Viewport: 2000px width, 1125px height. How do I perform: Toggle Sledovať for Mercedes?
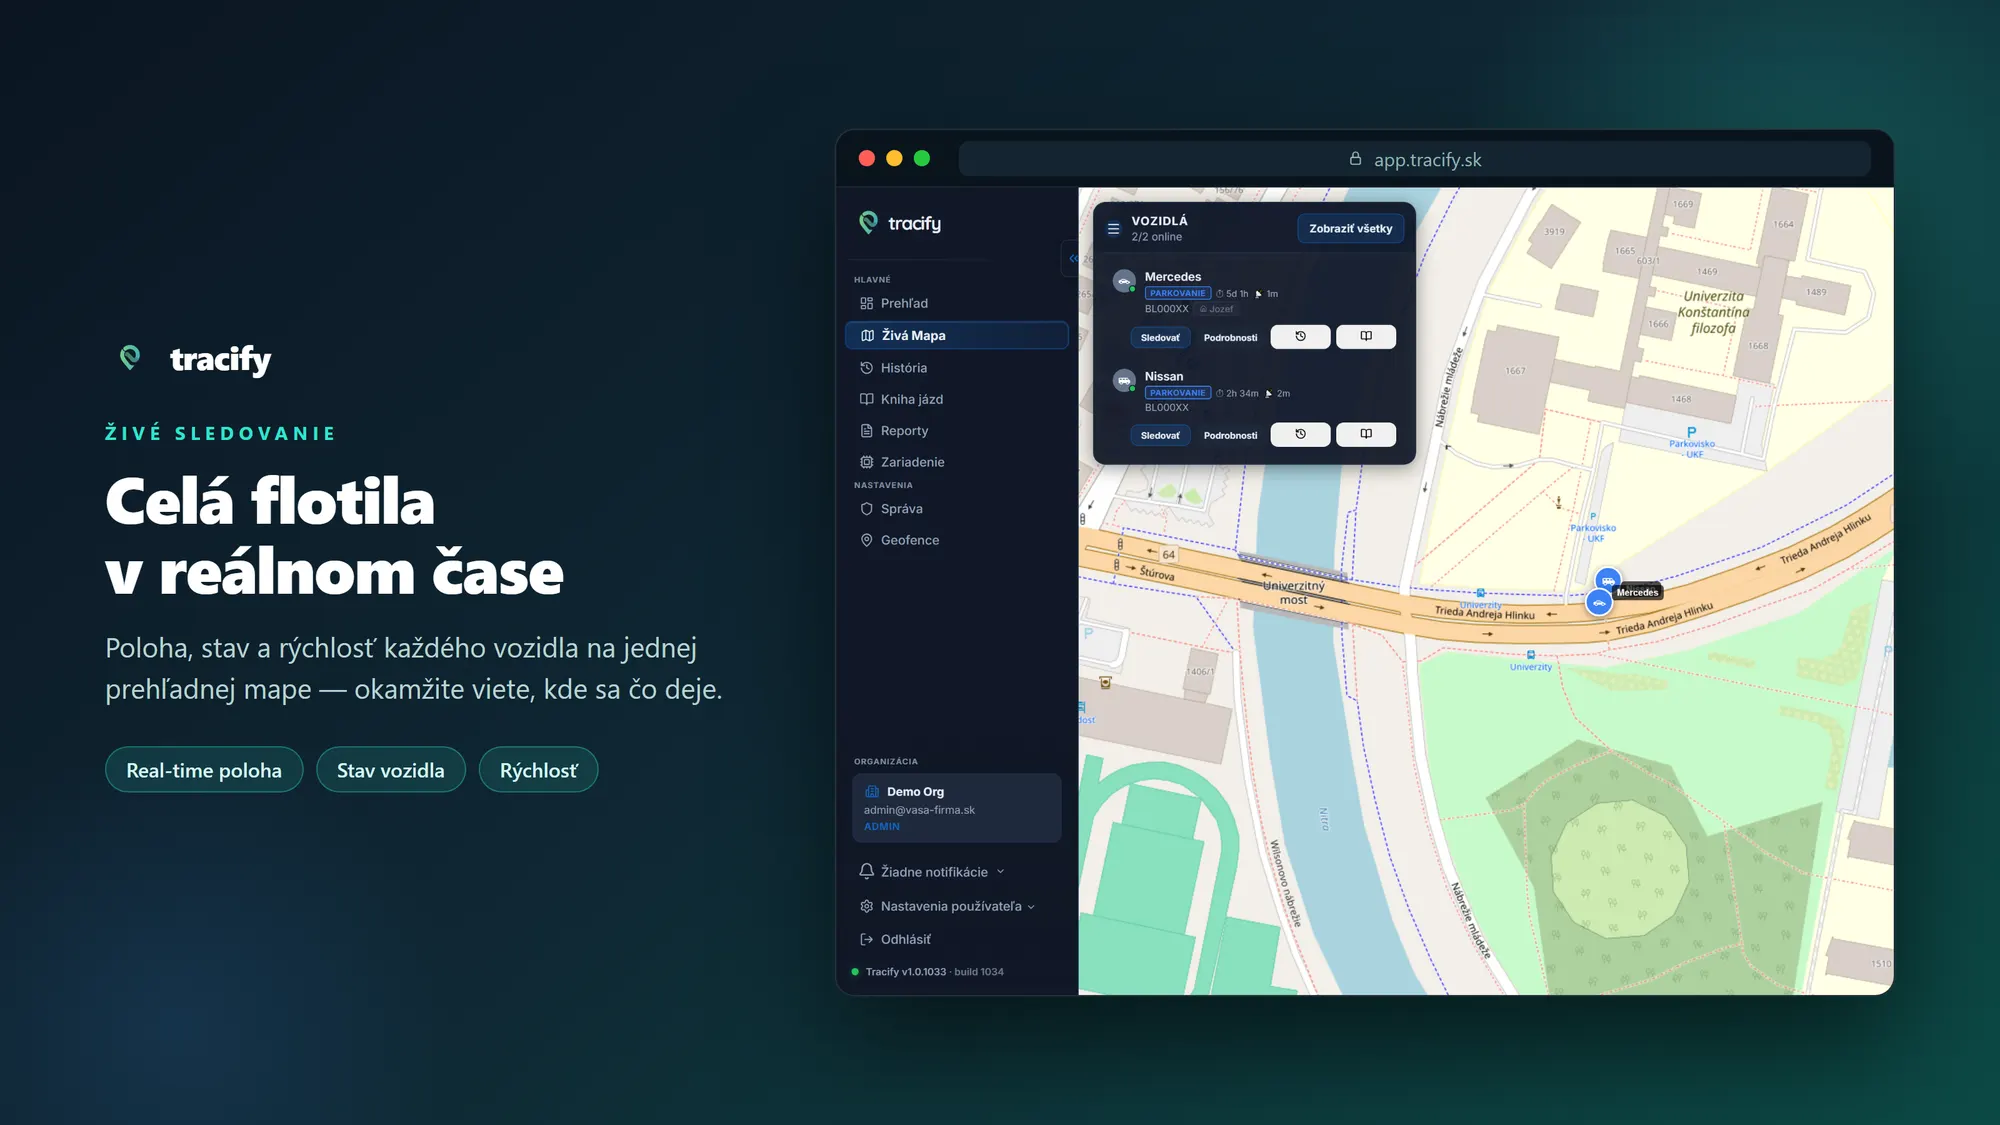point(1160,337)
